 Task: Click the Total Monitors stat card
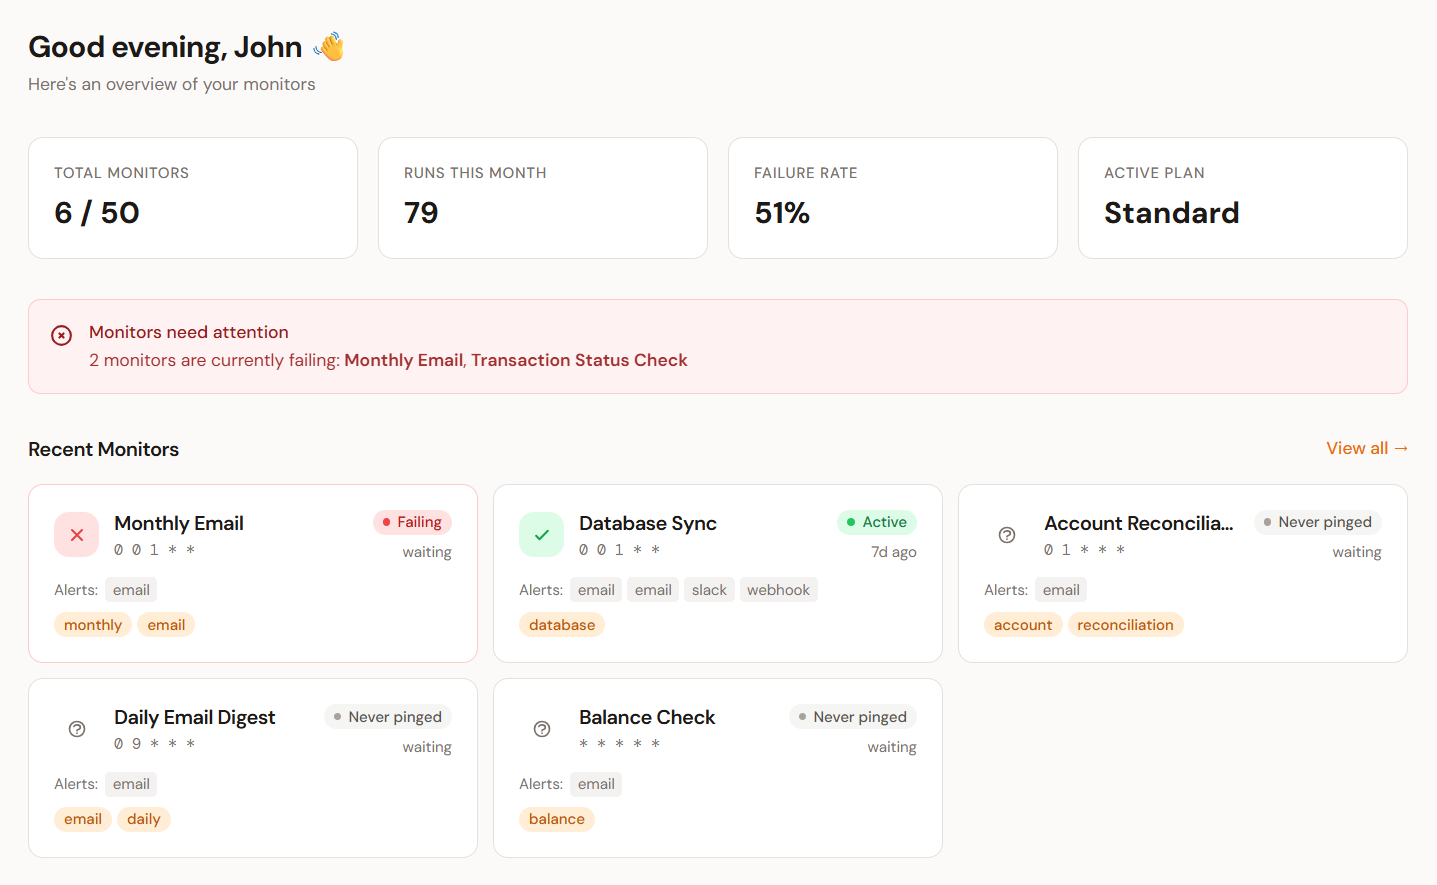[x=193, y=198]
